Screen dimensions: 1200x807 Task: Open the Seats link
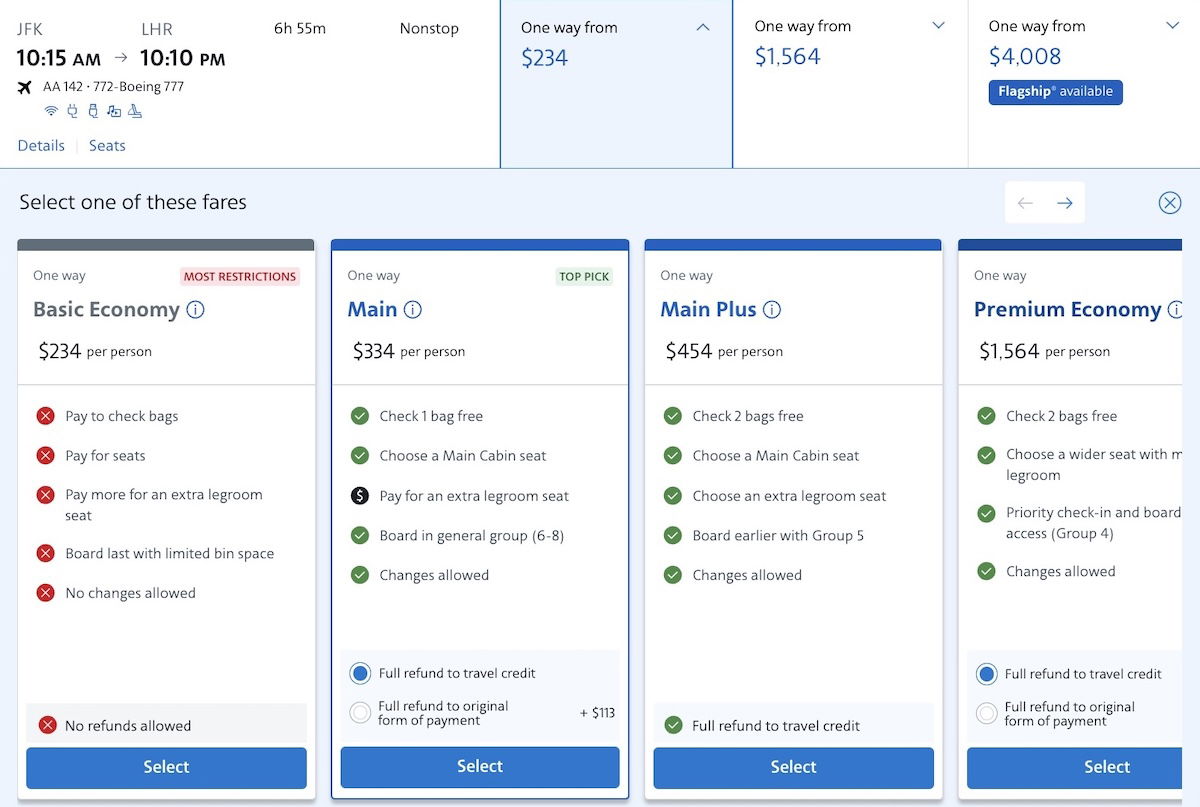(x=107, y=146)
